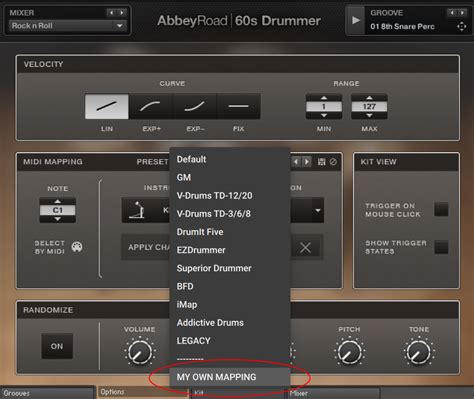Cancel mapping changes with X button
The width and height of the screenshot is (474, 399).
tap(305, 248)
